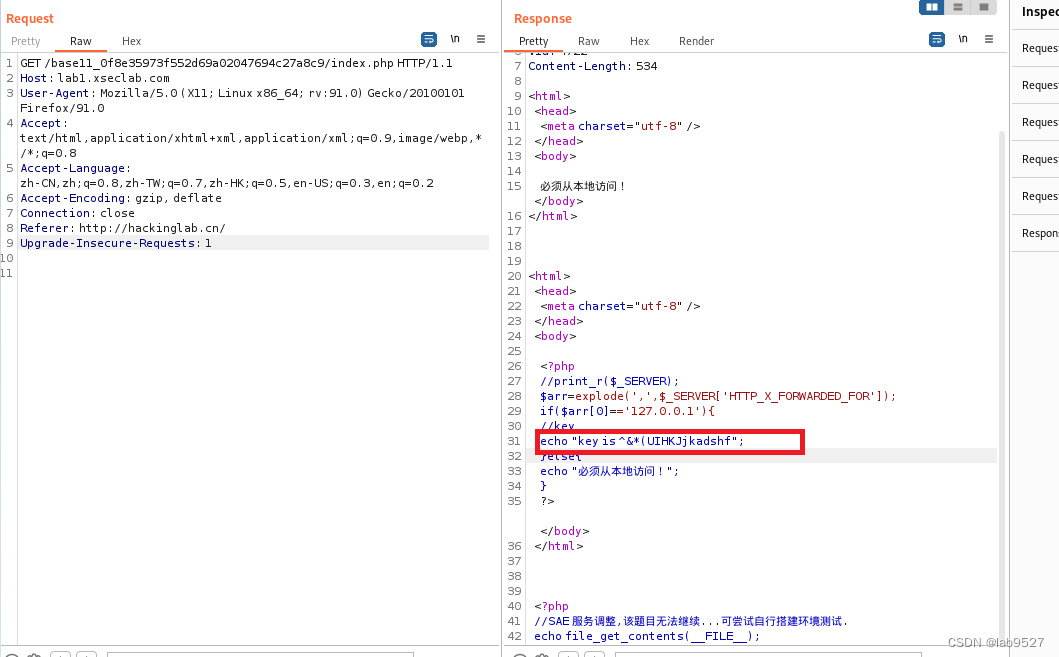Click the Content-Length: 534 response header
Image resolution: width=1059 pixels, height=657 pixels.
592,65
